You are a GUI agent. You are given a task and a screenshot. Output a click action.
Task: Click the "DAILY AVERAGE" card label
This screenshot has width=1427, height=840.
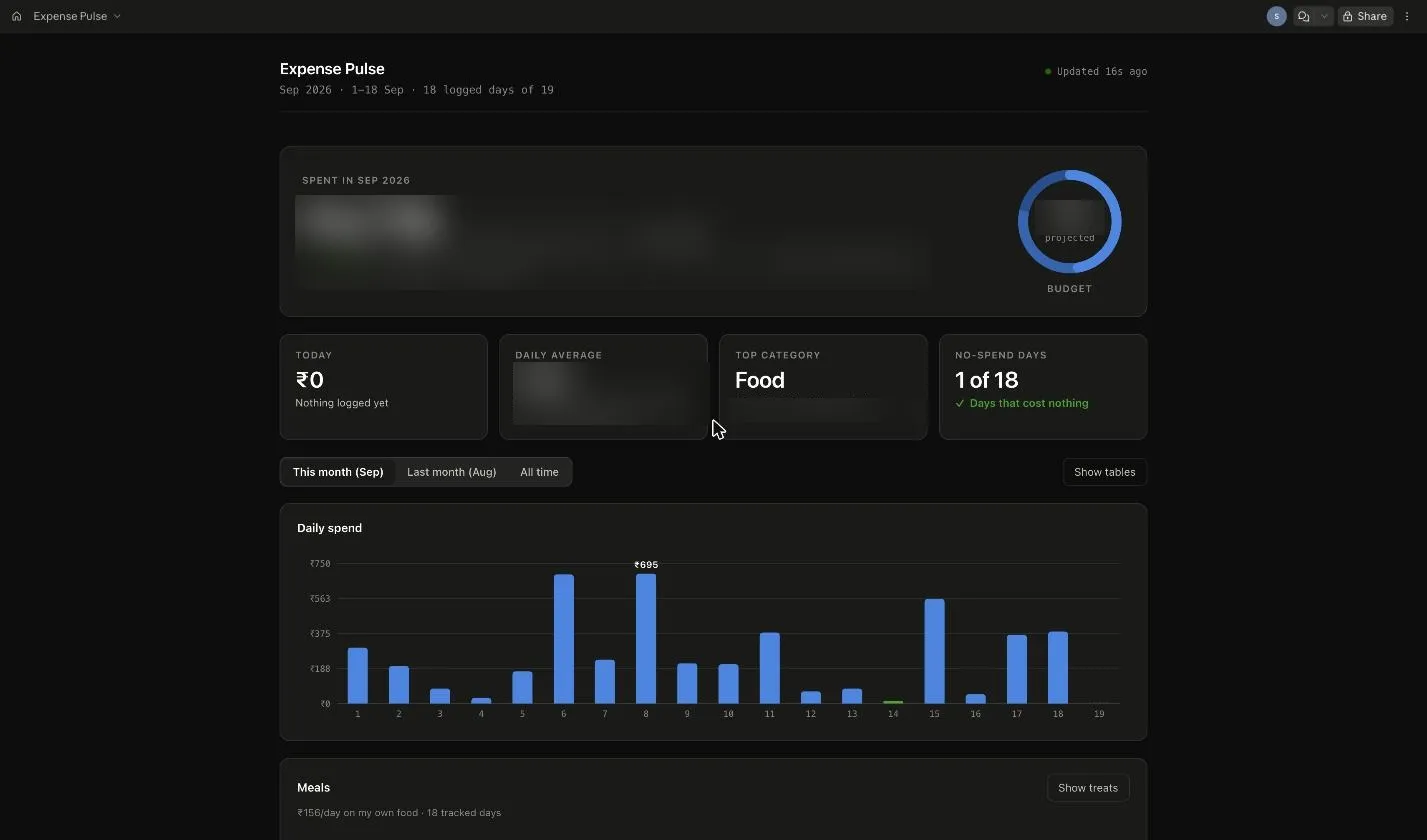558,355
